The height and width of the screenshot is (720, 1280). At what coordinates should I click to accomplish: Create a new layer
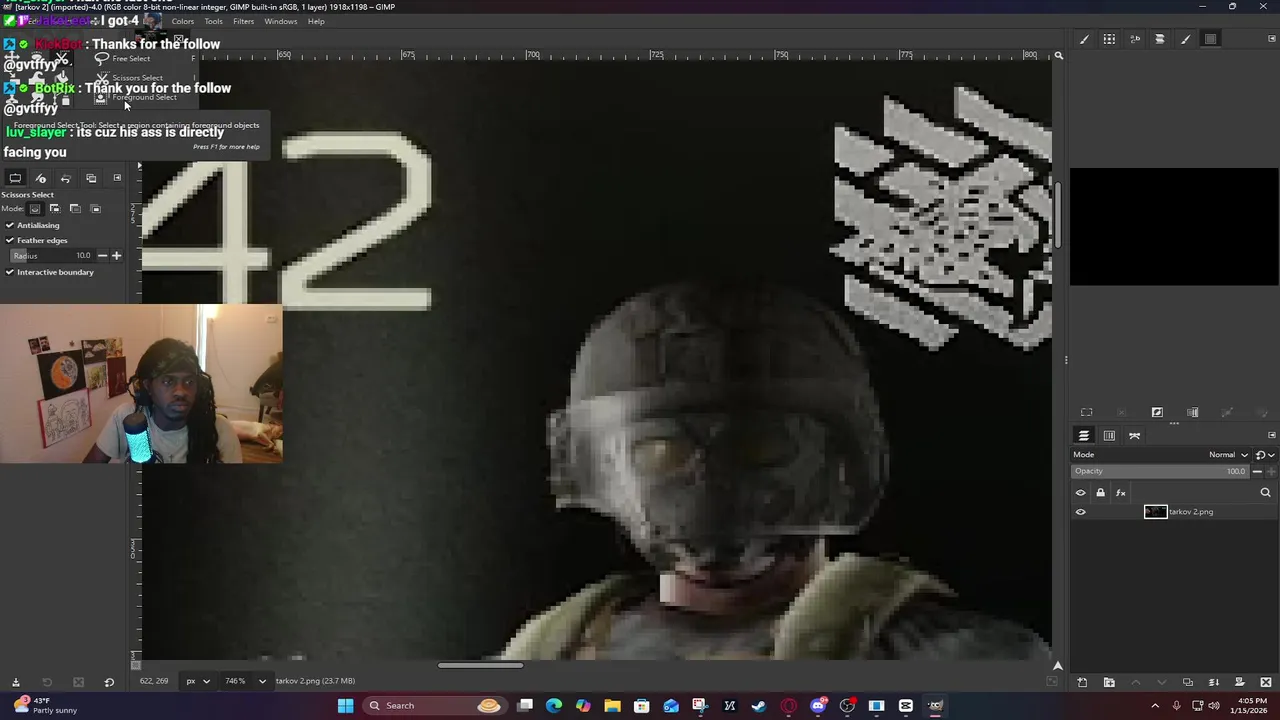[1082, 682]
